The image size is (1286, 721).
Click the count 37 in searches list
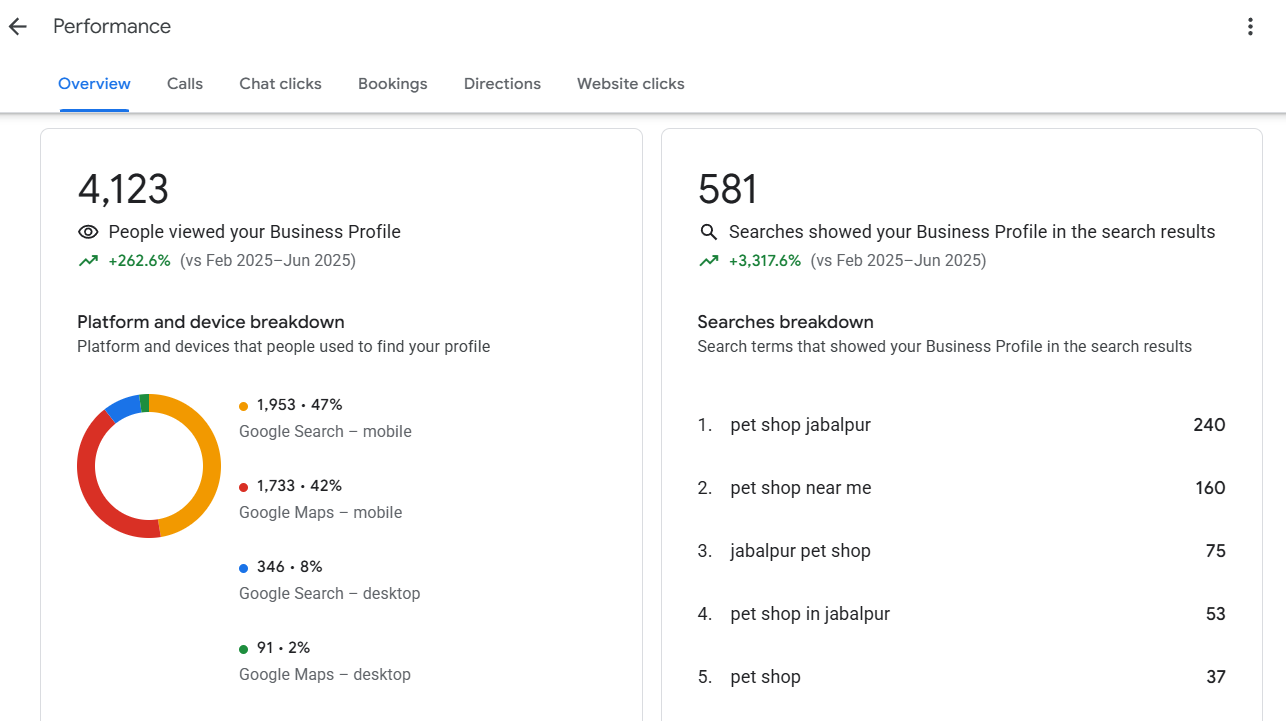[1215, 677]
